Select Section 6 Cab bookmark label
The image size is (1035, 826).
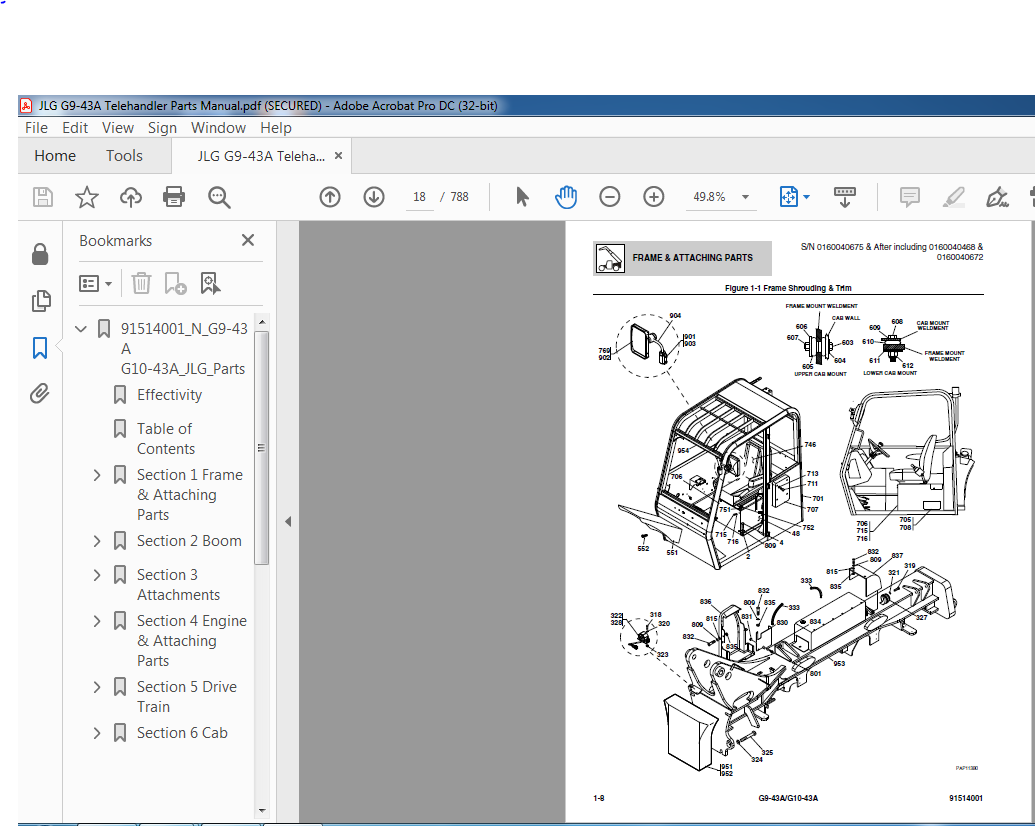click(x=182, y=733)
